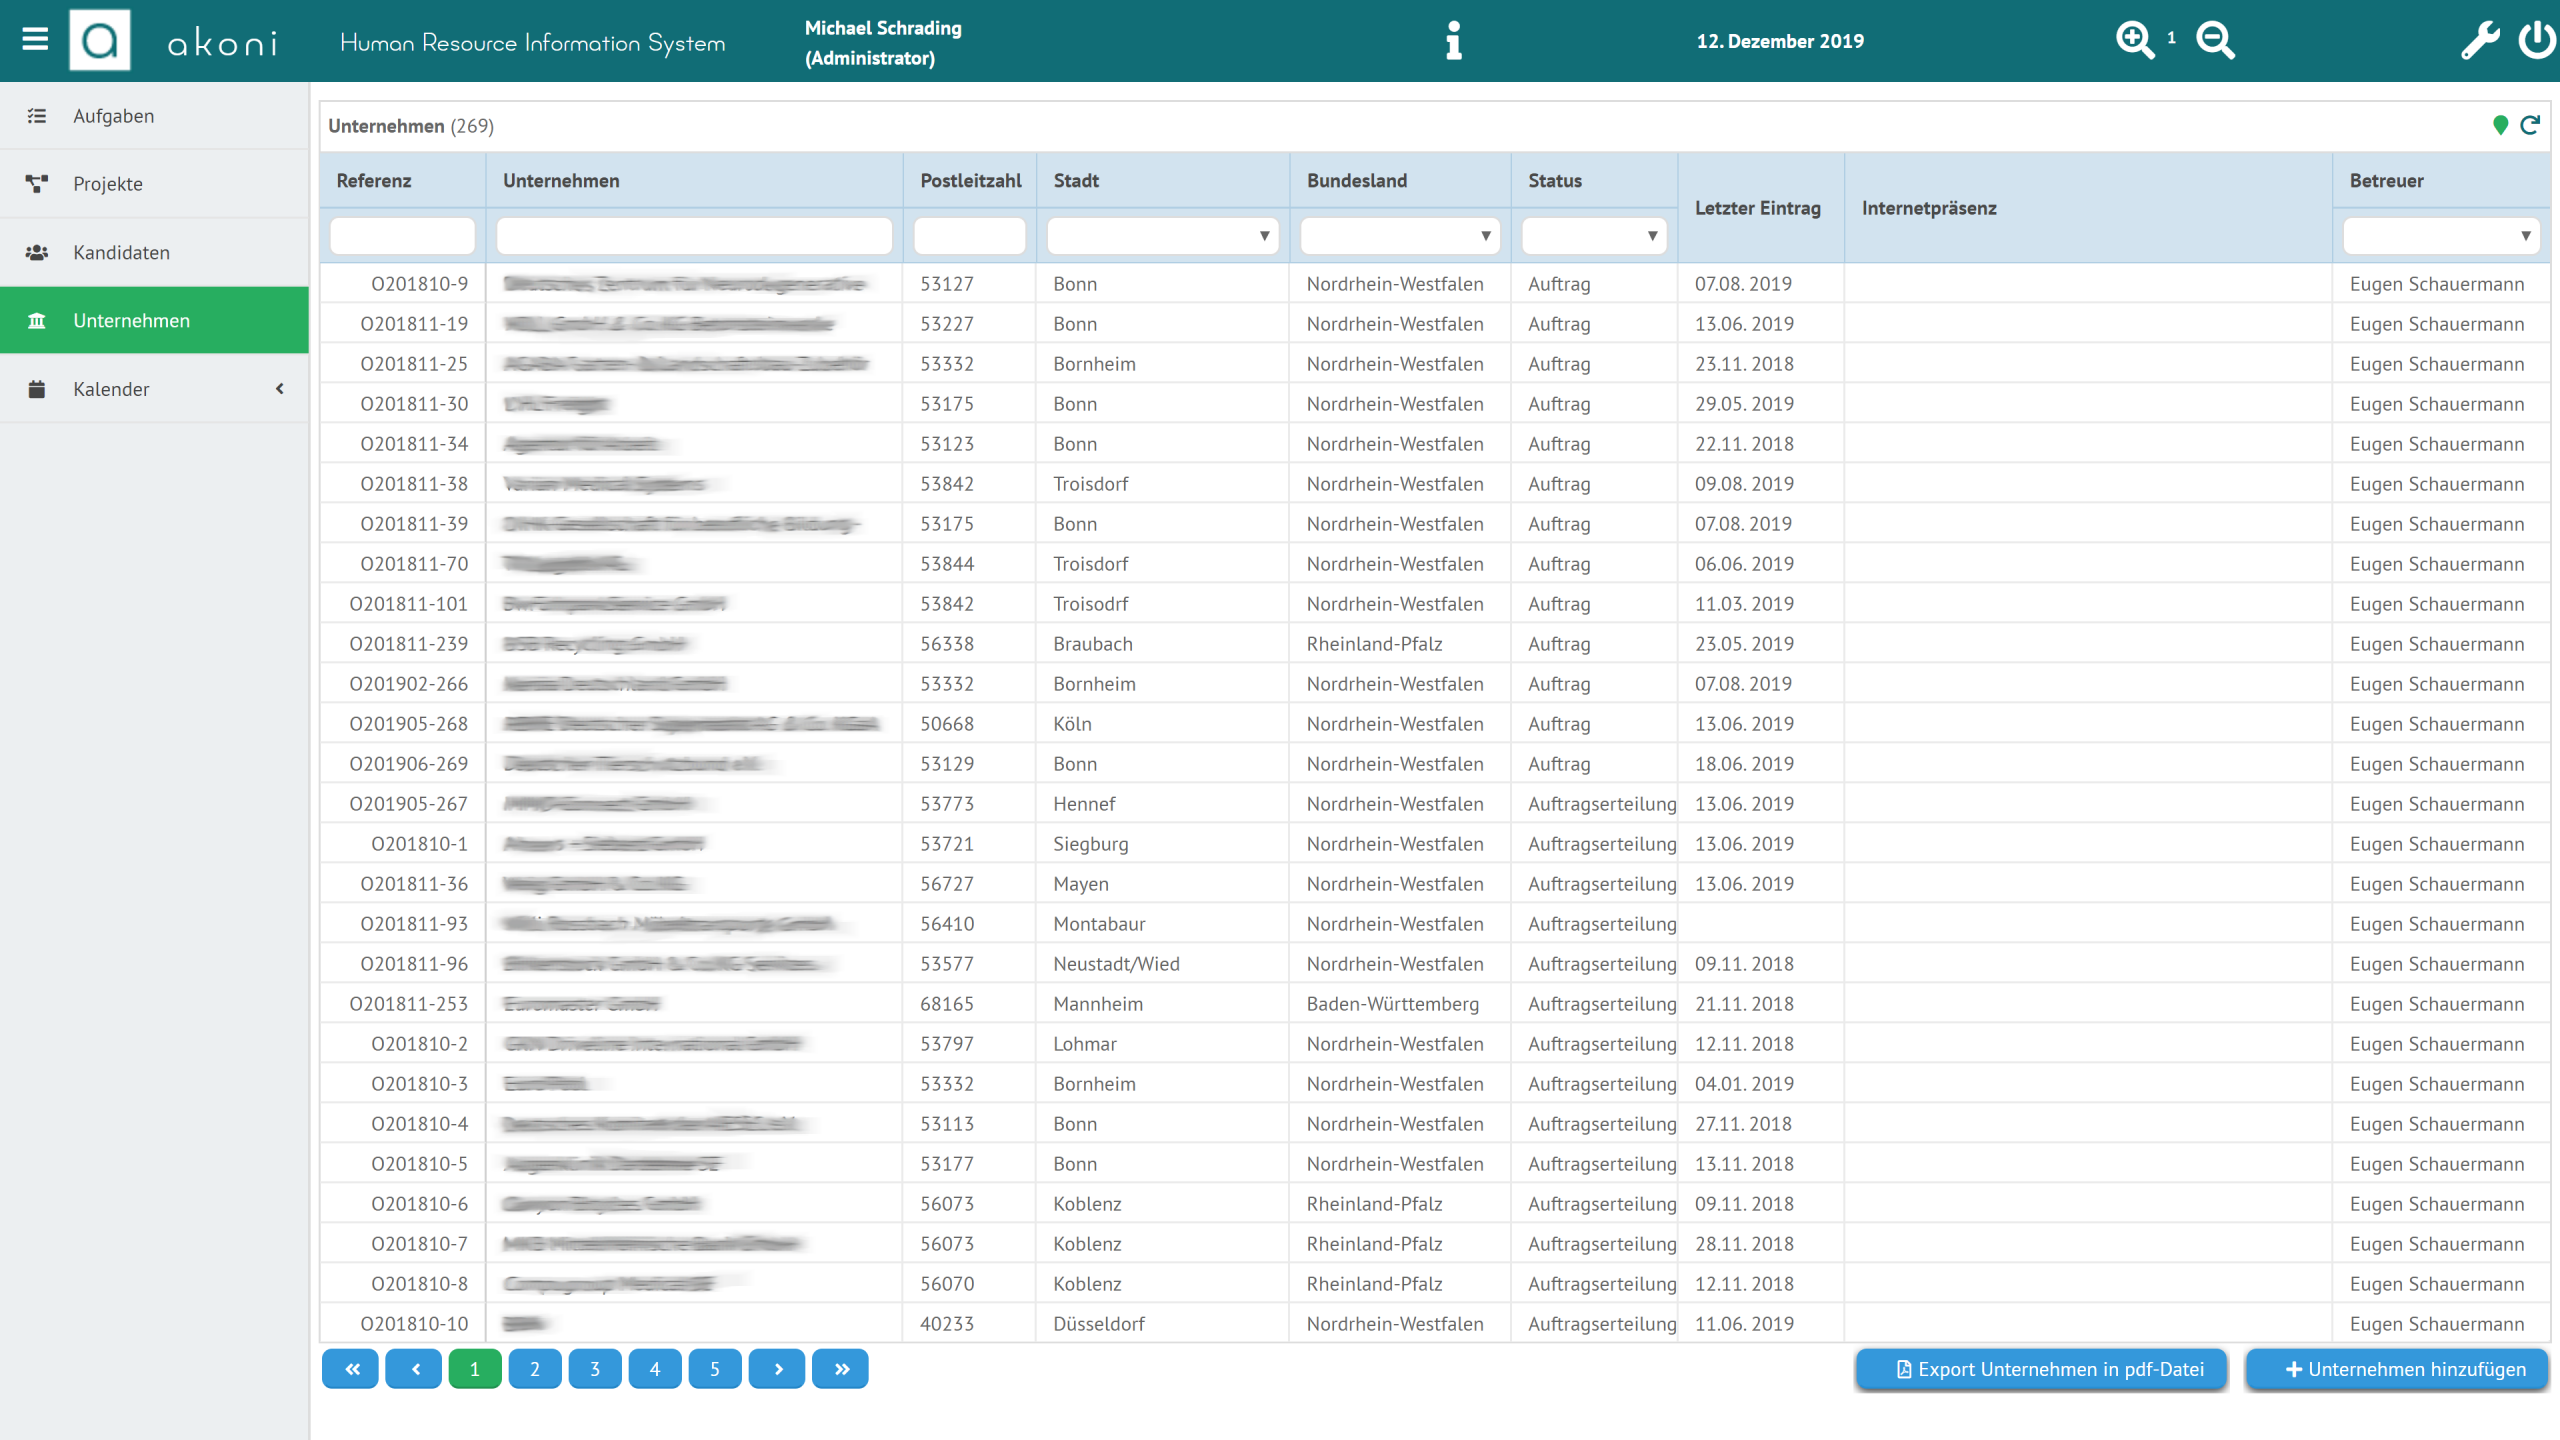Collapse the Kalender sidebar entry
2560x1440 pixels.
point(280,388)
